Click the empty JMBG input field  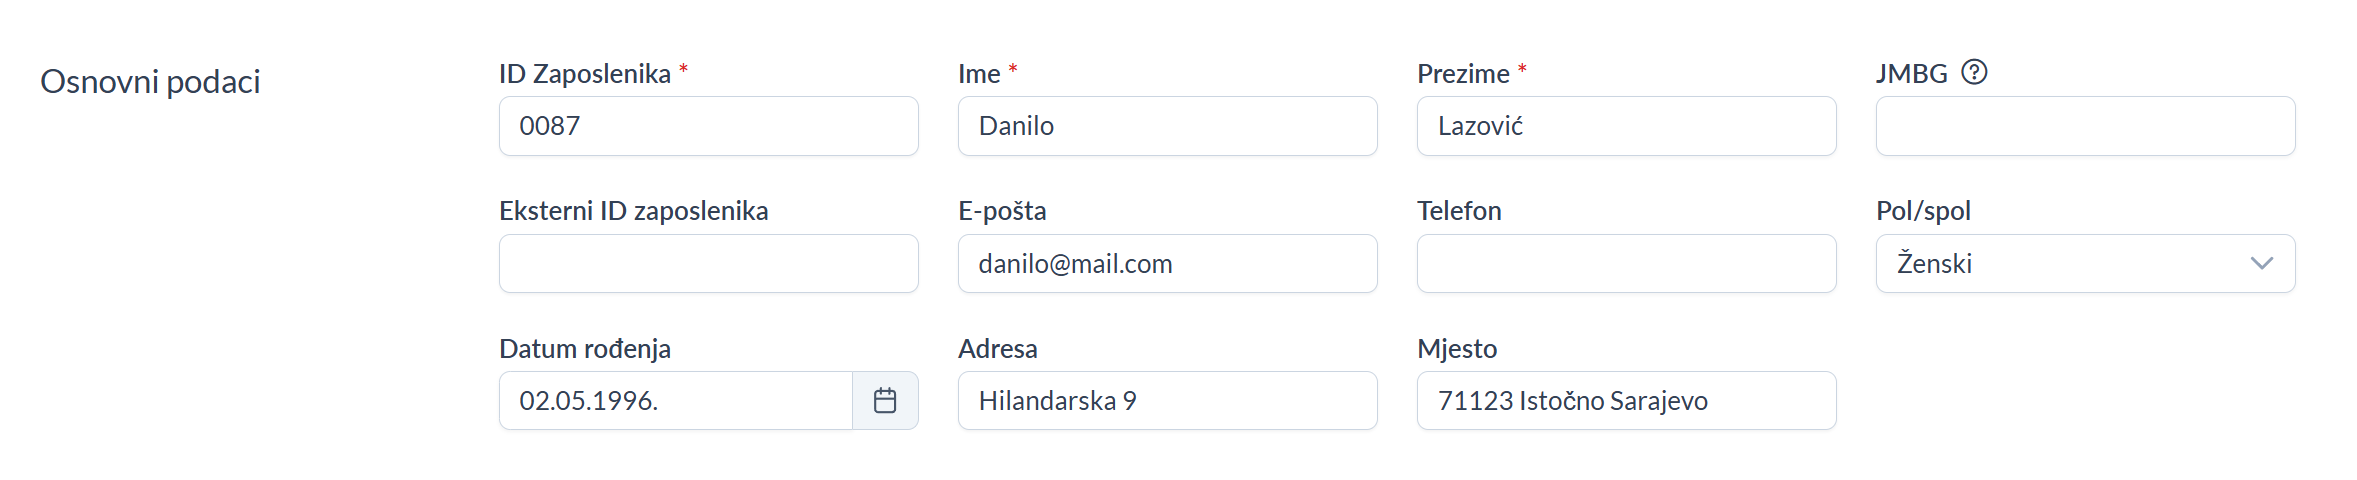click(2085, 126)
